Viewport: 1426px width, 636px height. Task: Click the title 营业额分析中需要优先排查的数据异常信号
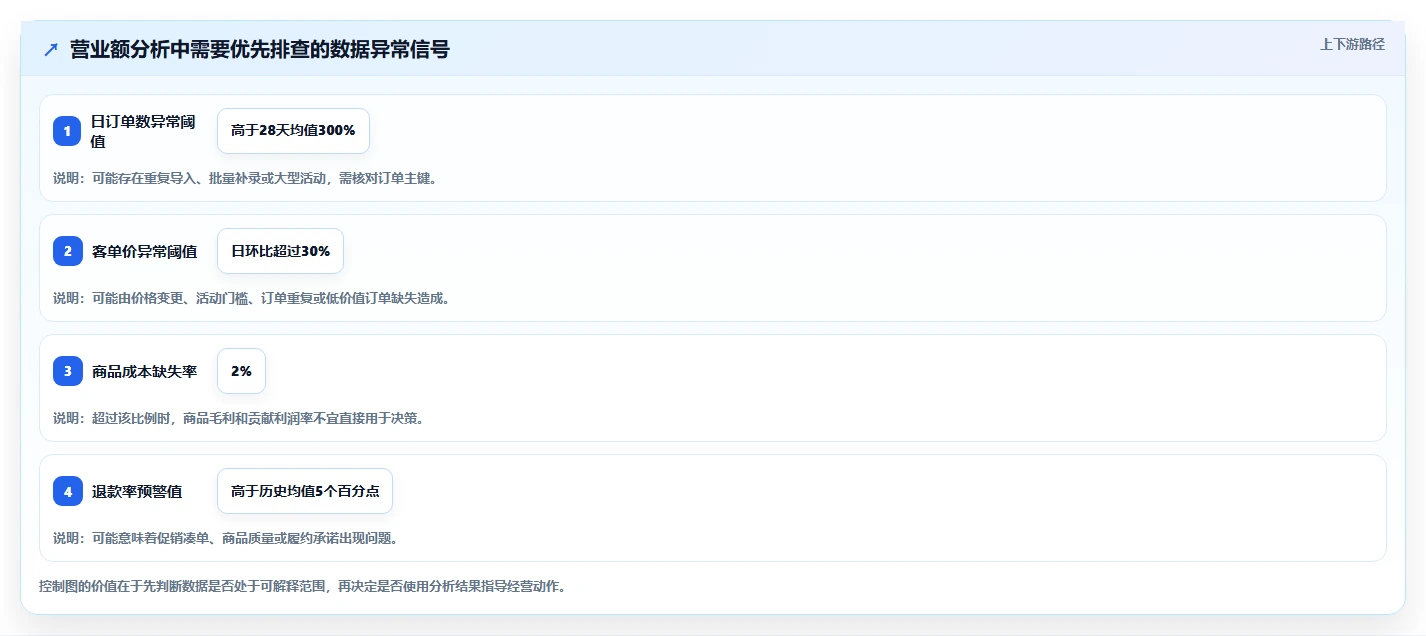click(x=260, y=49)
